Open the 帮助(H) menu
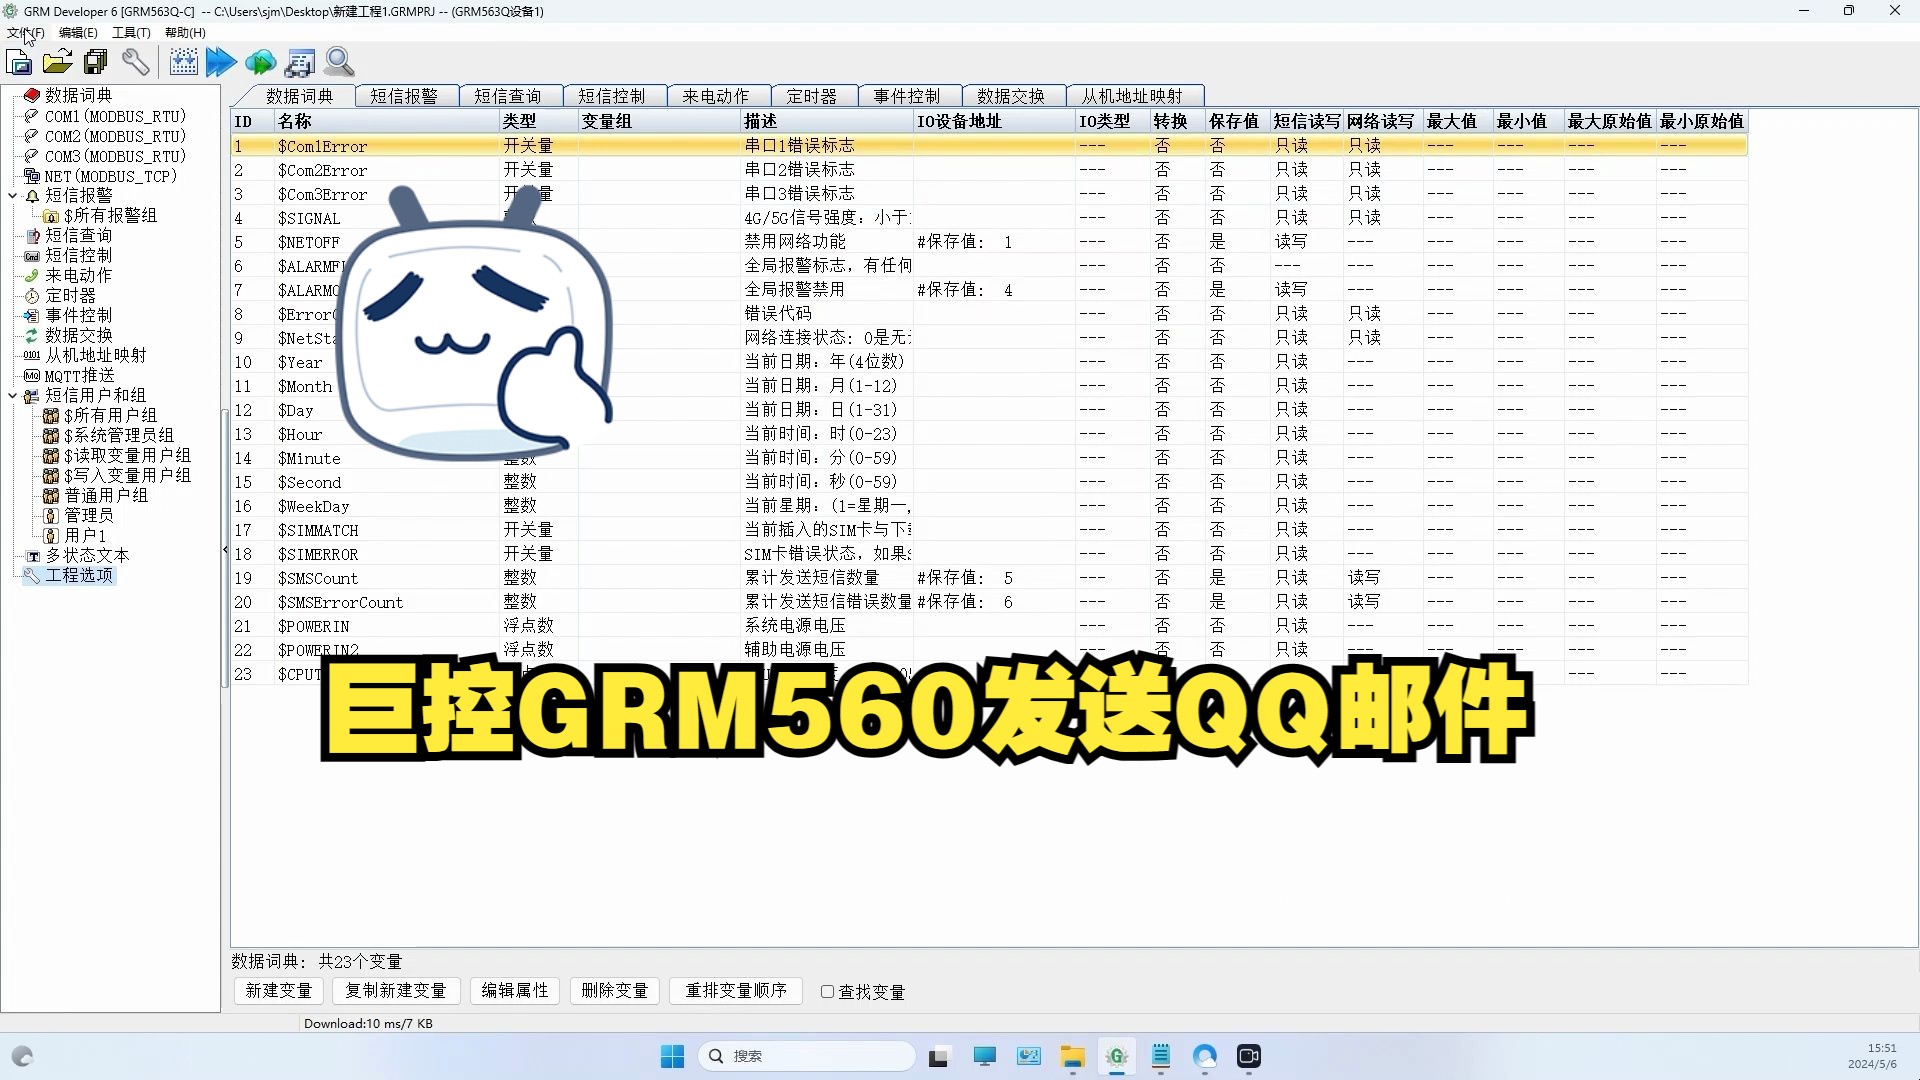 pos(185,32)
